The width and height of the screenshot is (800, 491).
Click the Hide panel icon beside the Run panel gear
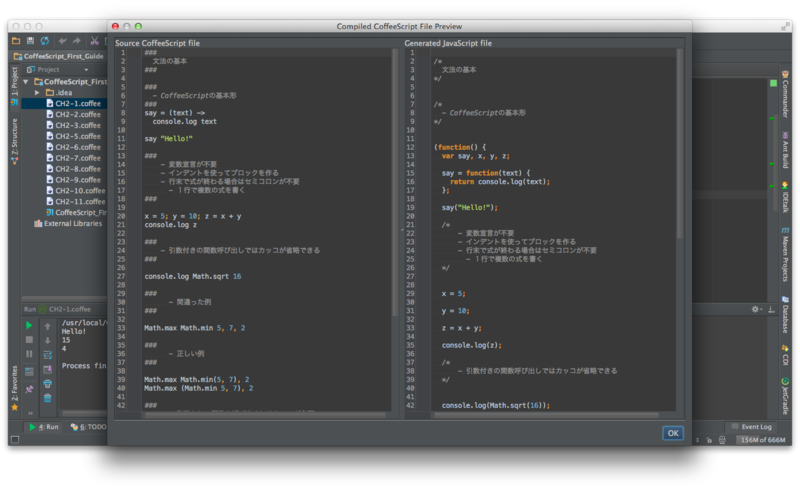[x=771, y=309]
